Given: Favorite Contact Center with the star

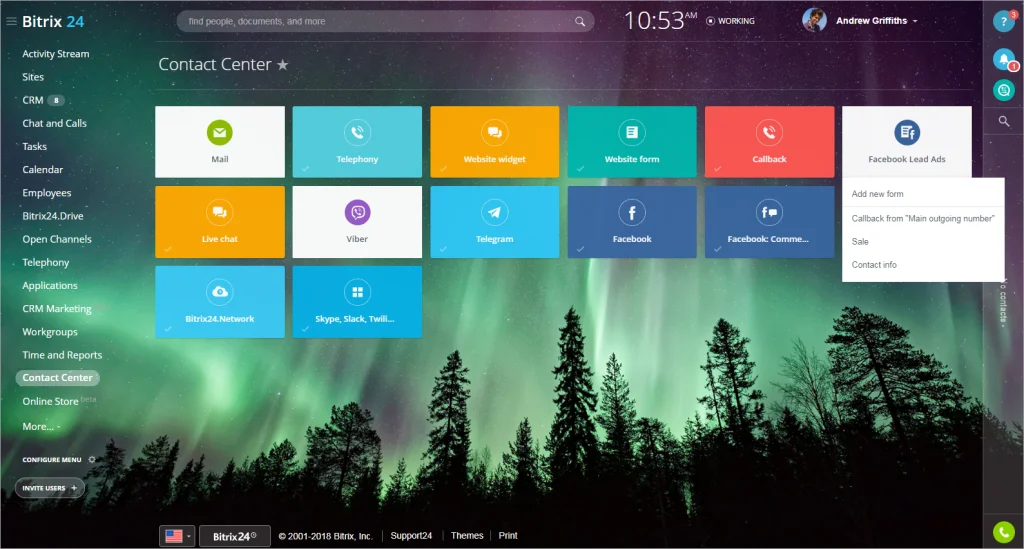Looking at the screenshot, I should (x=283, y=65).
